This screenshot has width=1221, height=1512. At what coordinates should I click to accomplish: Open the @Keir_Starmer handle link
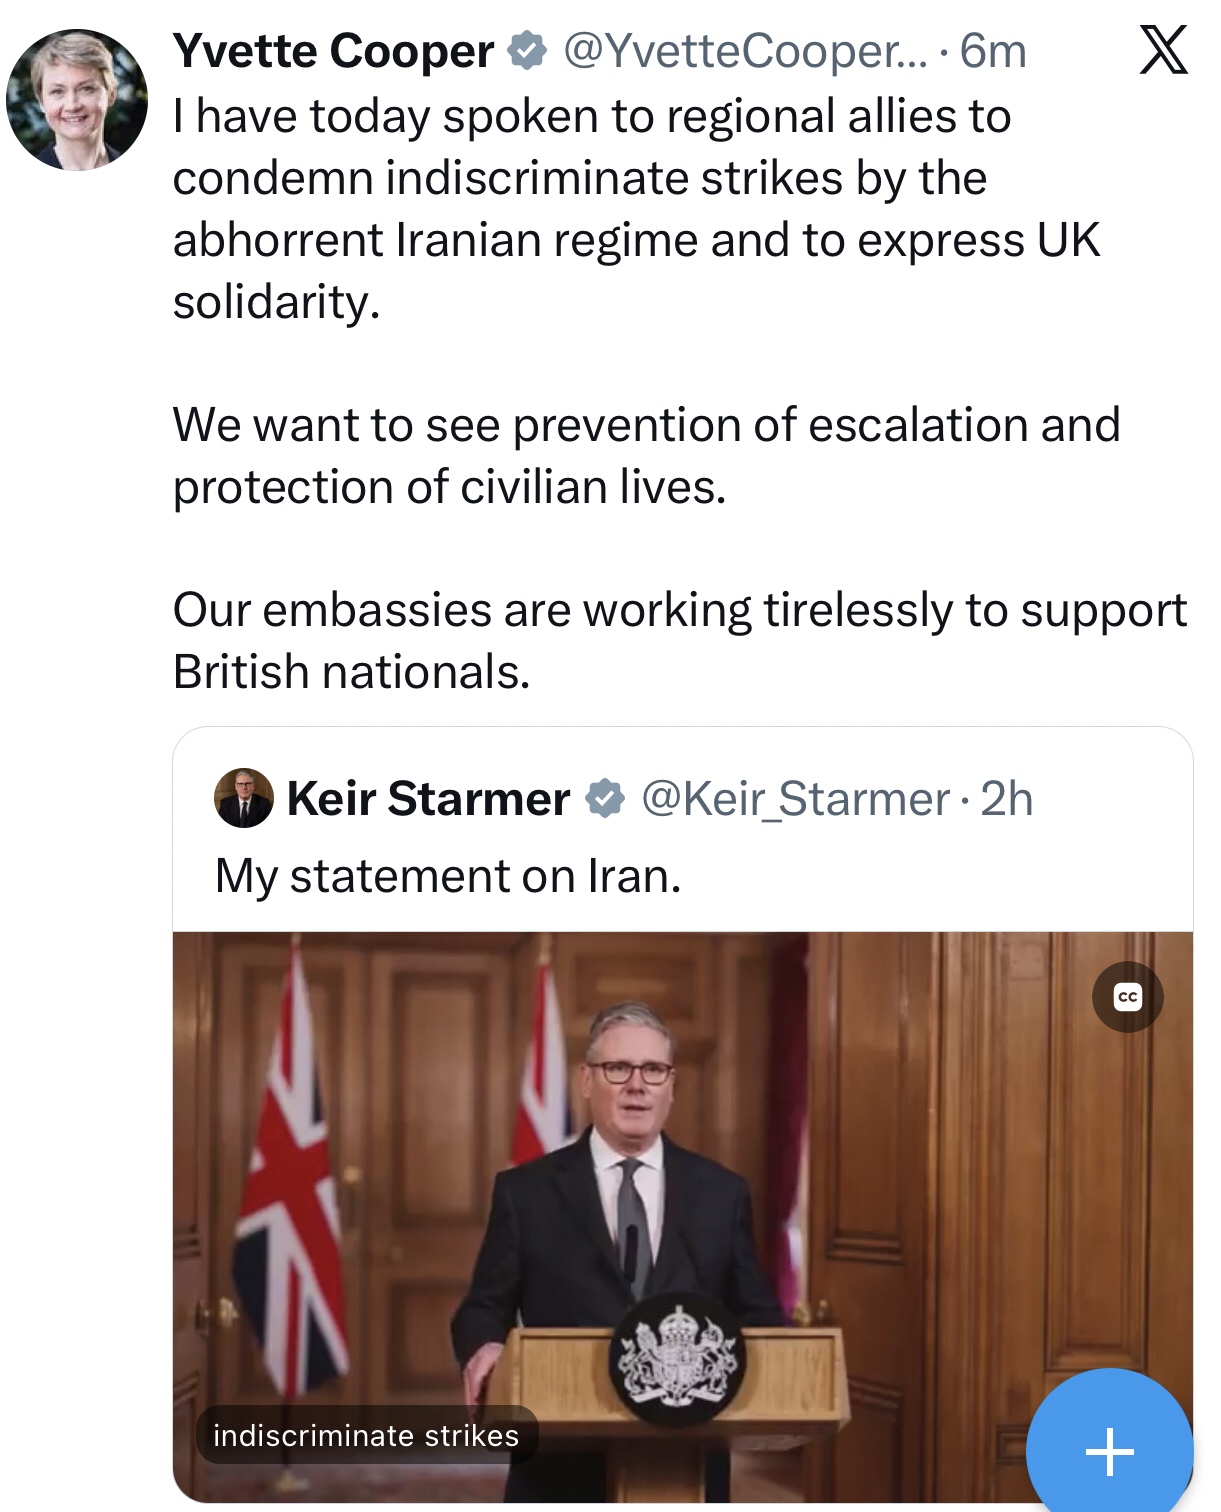tap(795, 799)
